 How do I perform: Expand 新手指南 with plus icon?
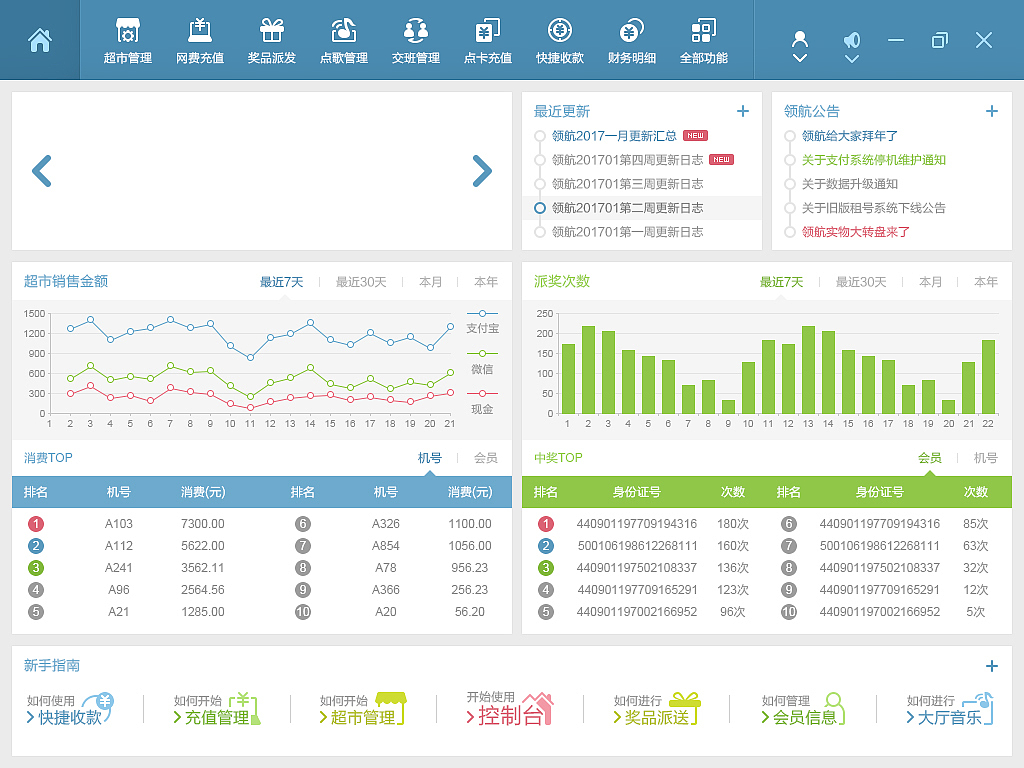pos(991,665)
